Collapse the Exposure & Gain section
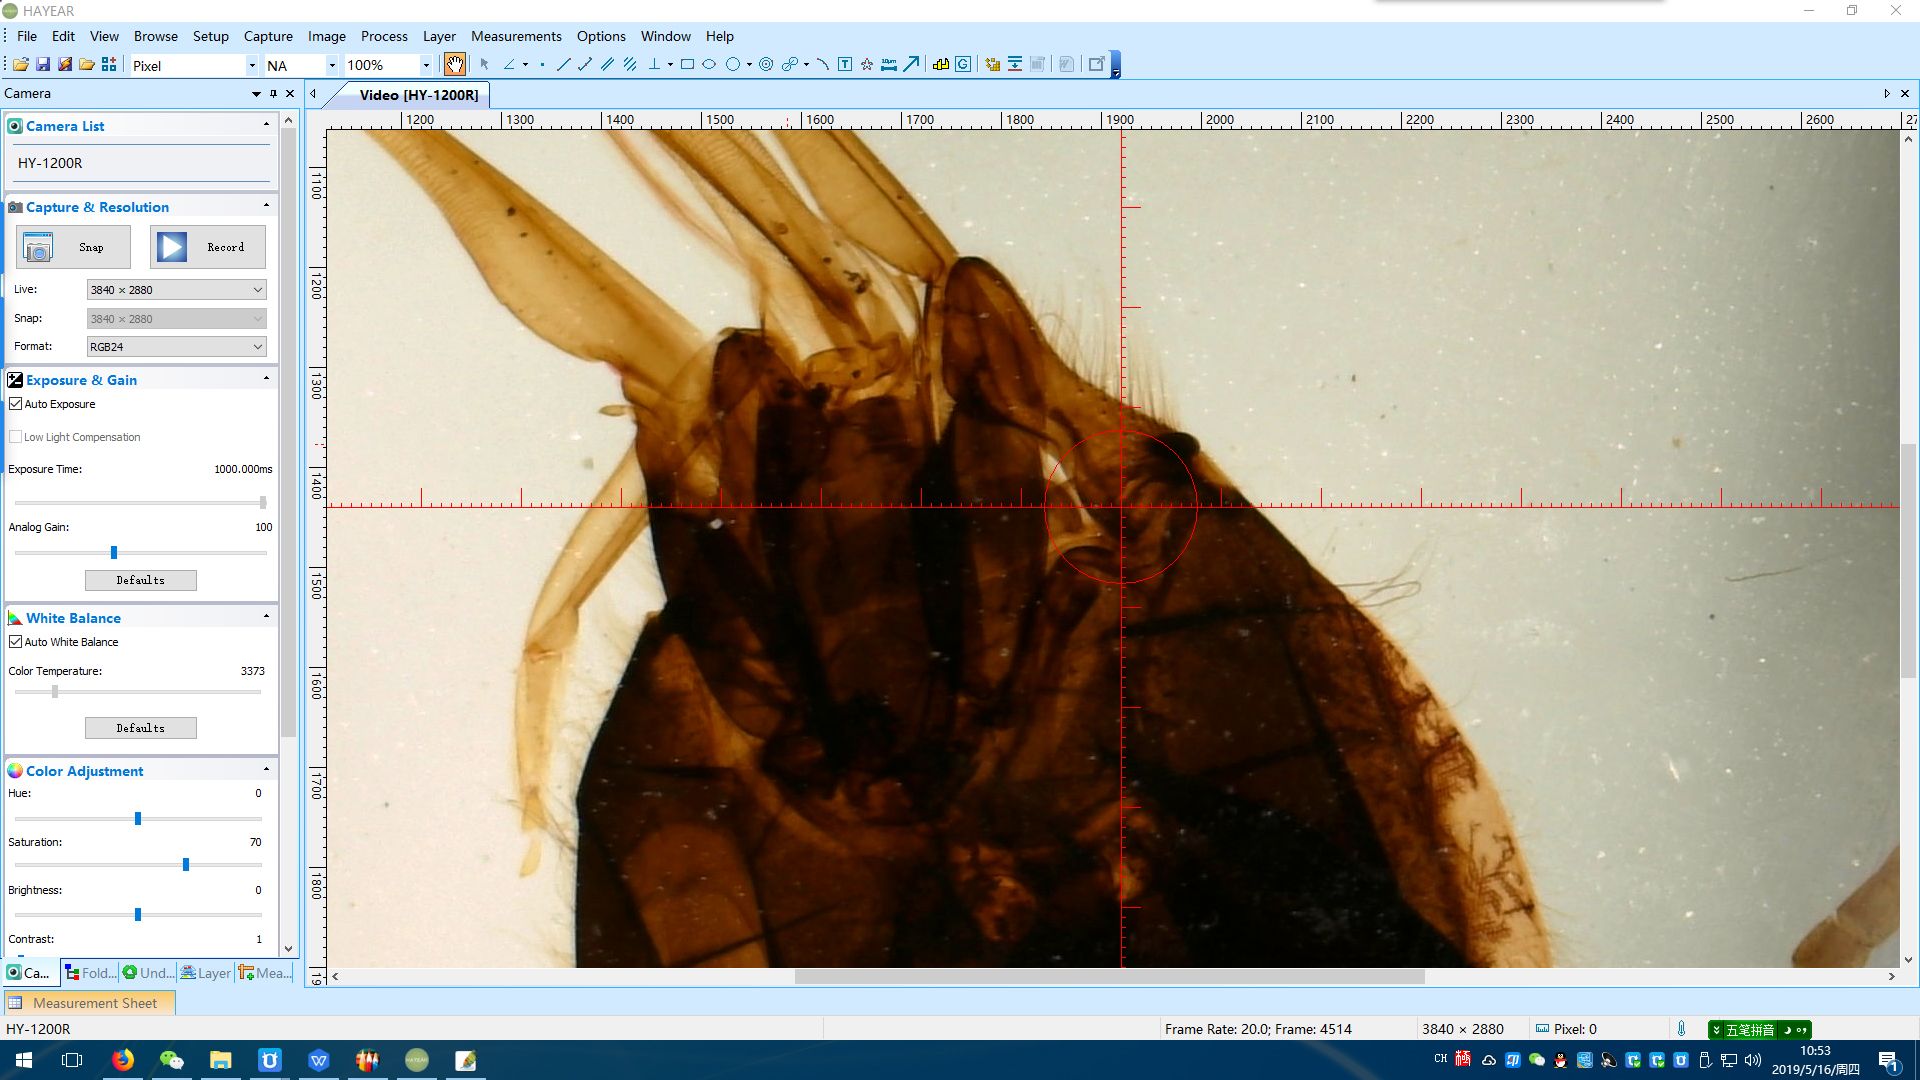Image resolution: width=1920 pixels, height=1080 pixels. tap(266, 379)
